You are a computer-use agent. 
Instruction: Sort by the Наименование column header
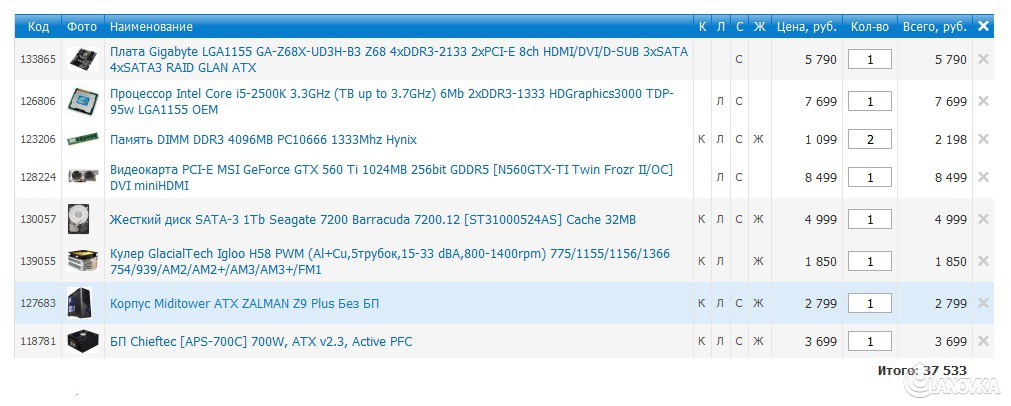point(151,26)
